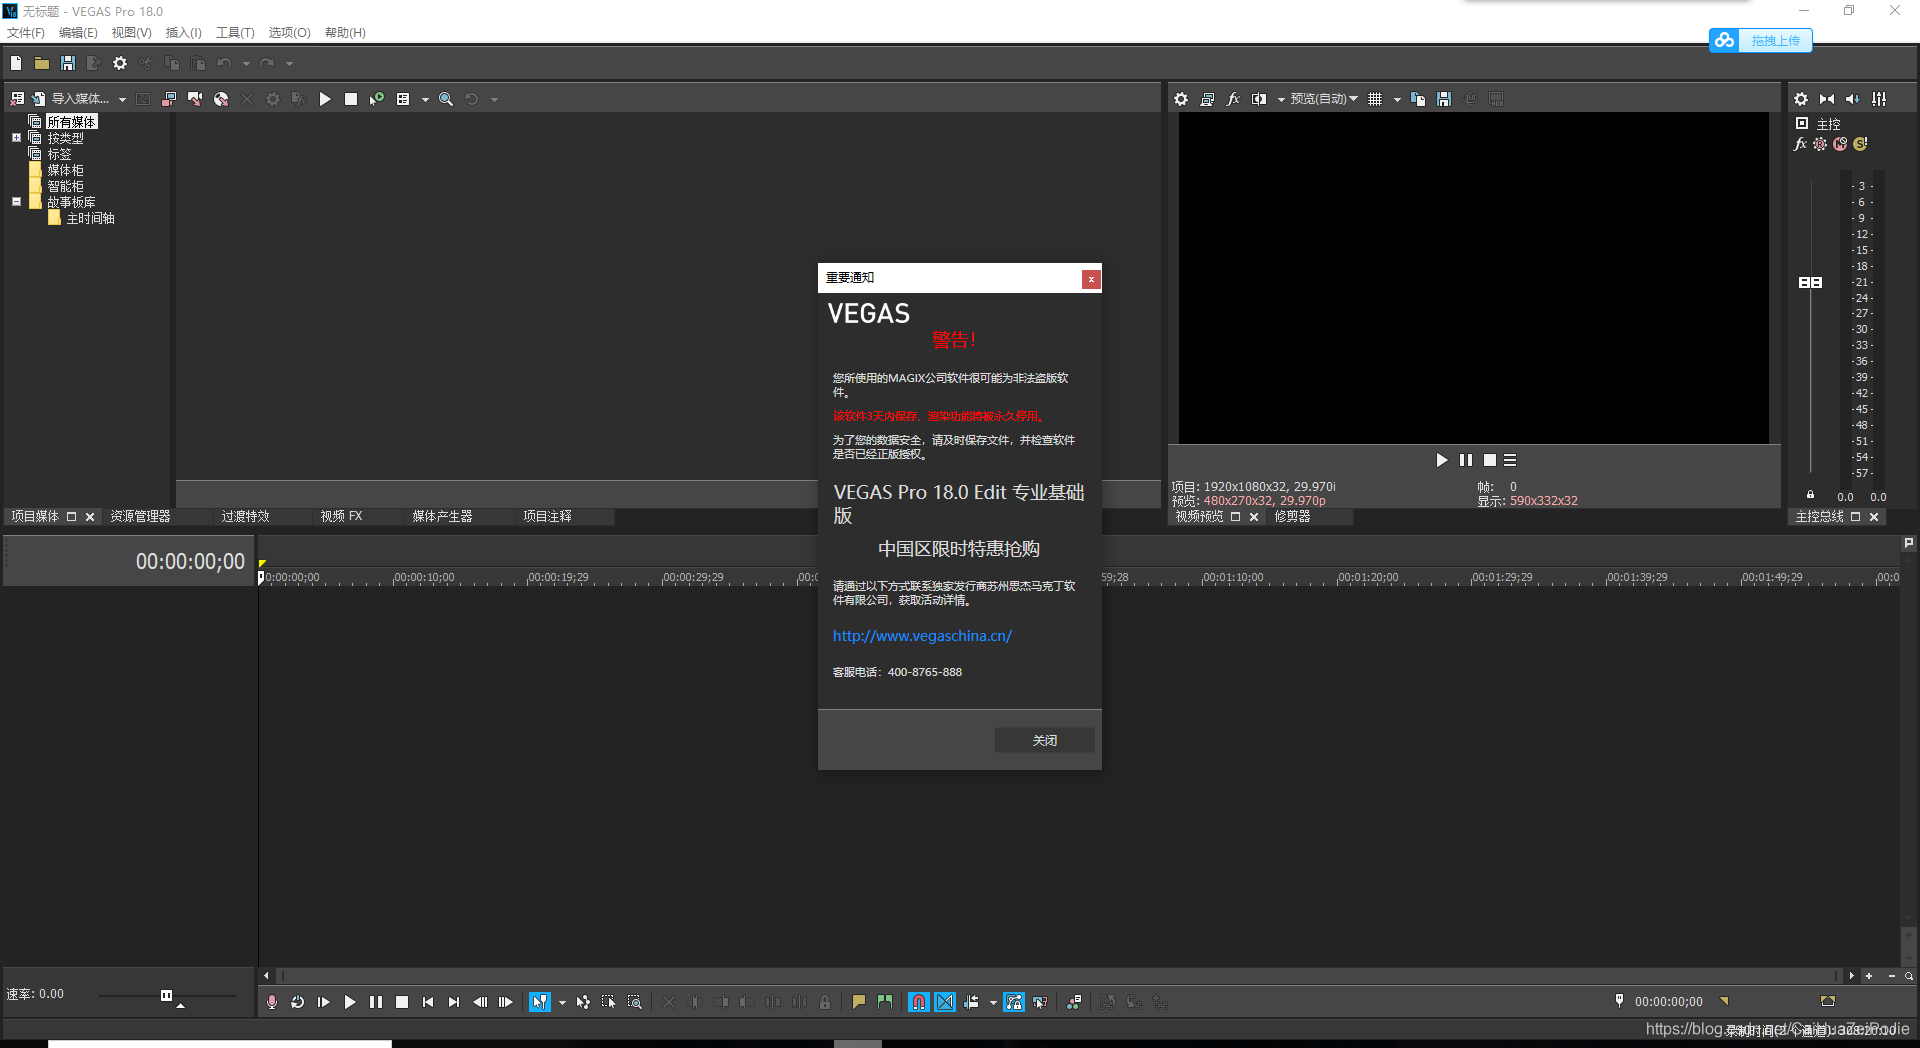
Task: Open the 编辑(E) menu
Action: click(78, 33)
